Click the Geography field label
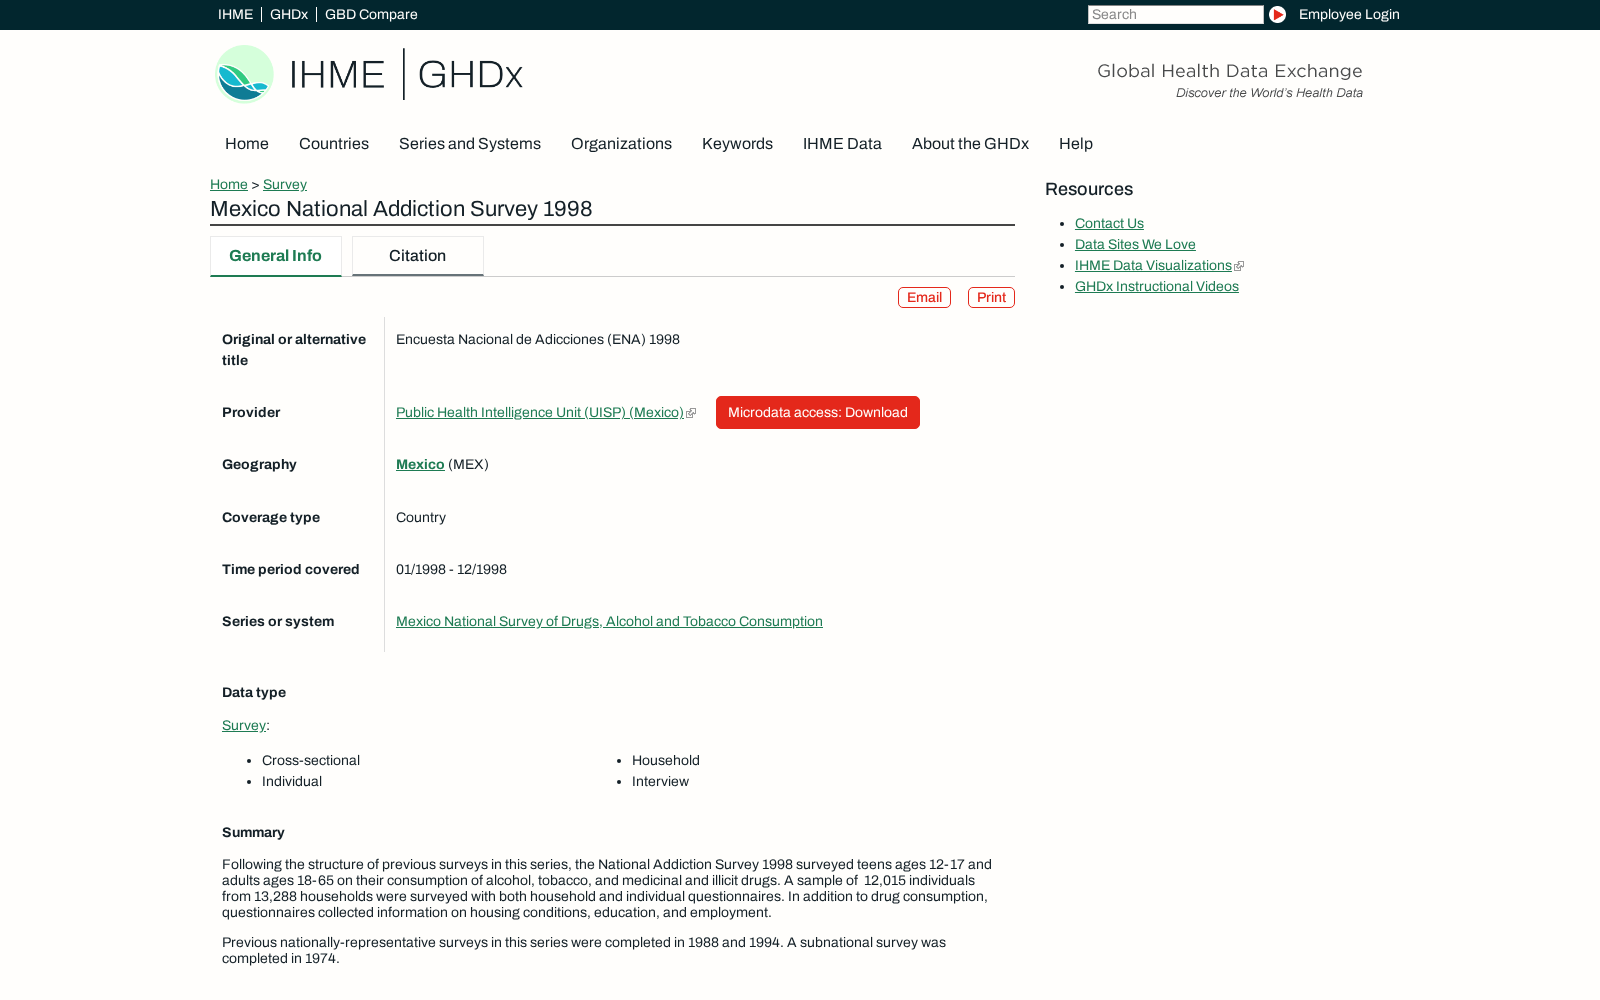The height and width of the screenshot is (1000, 1600). (259, 465)
